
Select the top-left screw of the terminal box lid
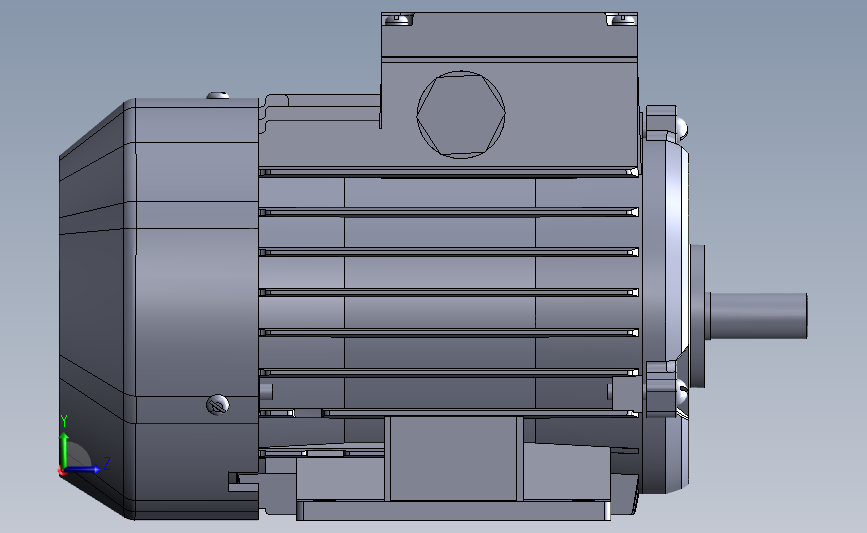pyautogui.click(x=398, y=19)
